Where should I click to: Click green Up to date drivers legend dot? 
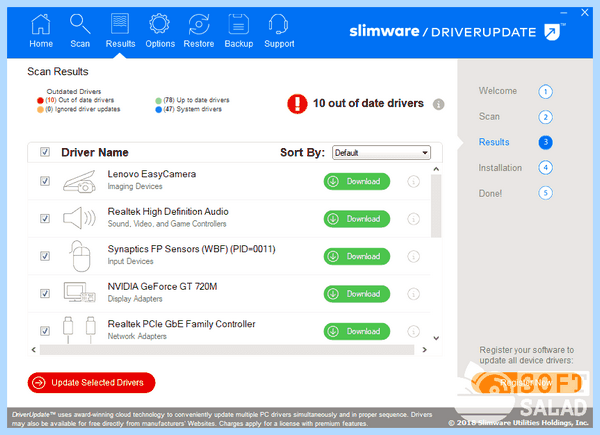158,101
